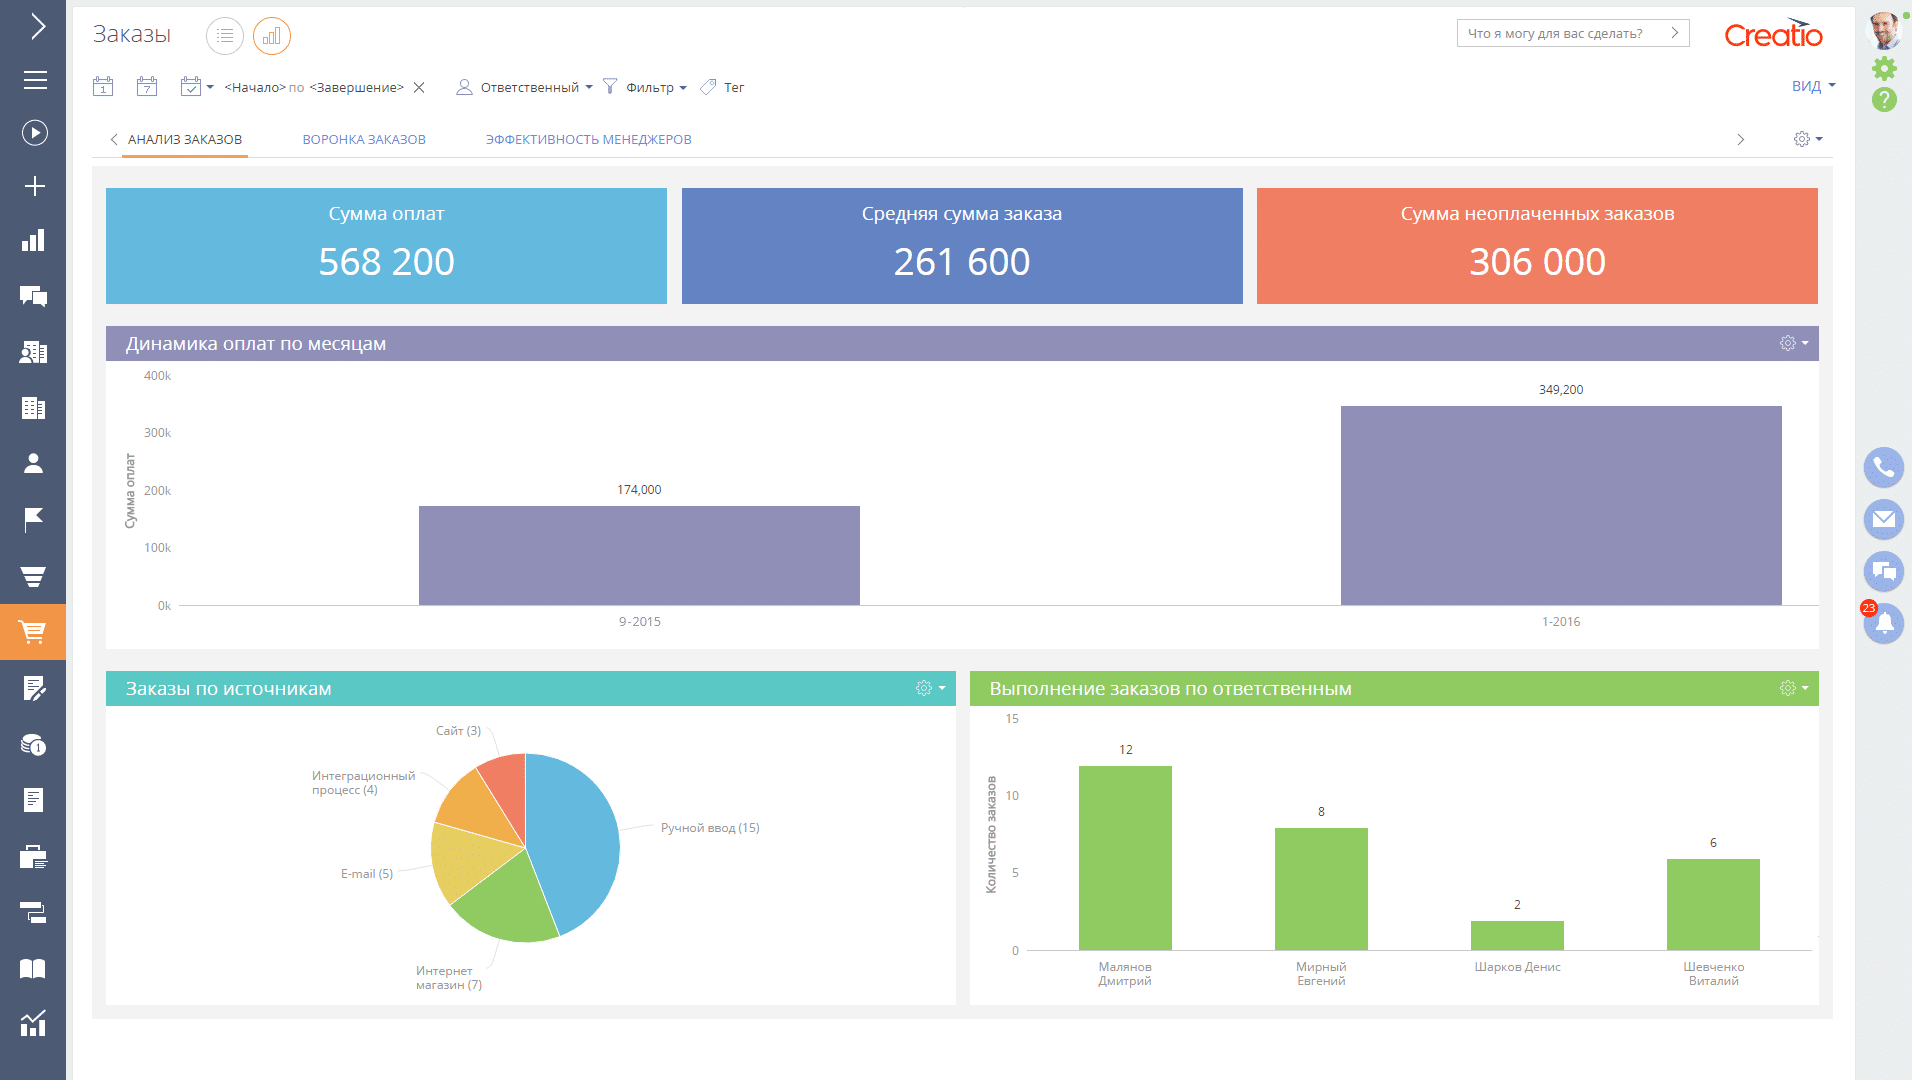Click the Тег button
This screenshot has width=1912, height=1080.
(x=723, y=87)
